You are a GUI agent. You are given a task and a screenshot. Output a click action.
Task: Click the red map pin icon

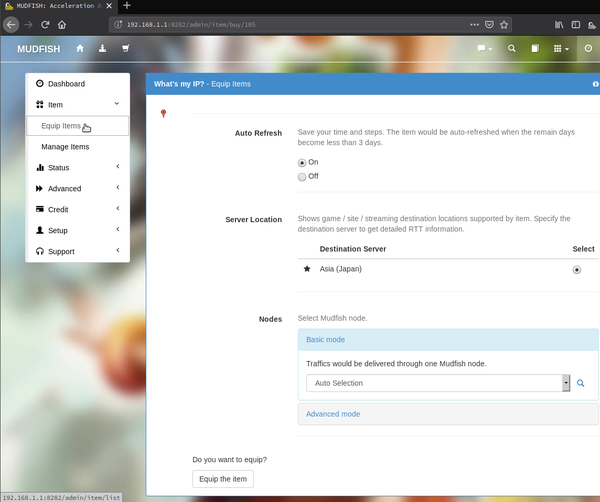164,114
